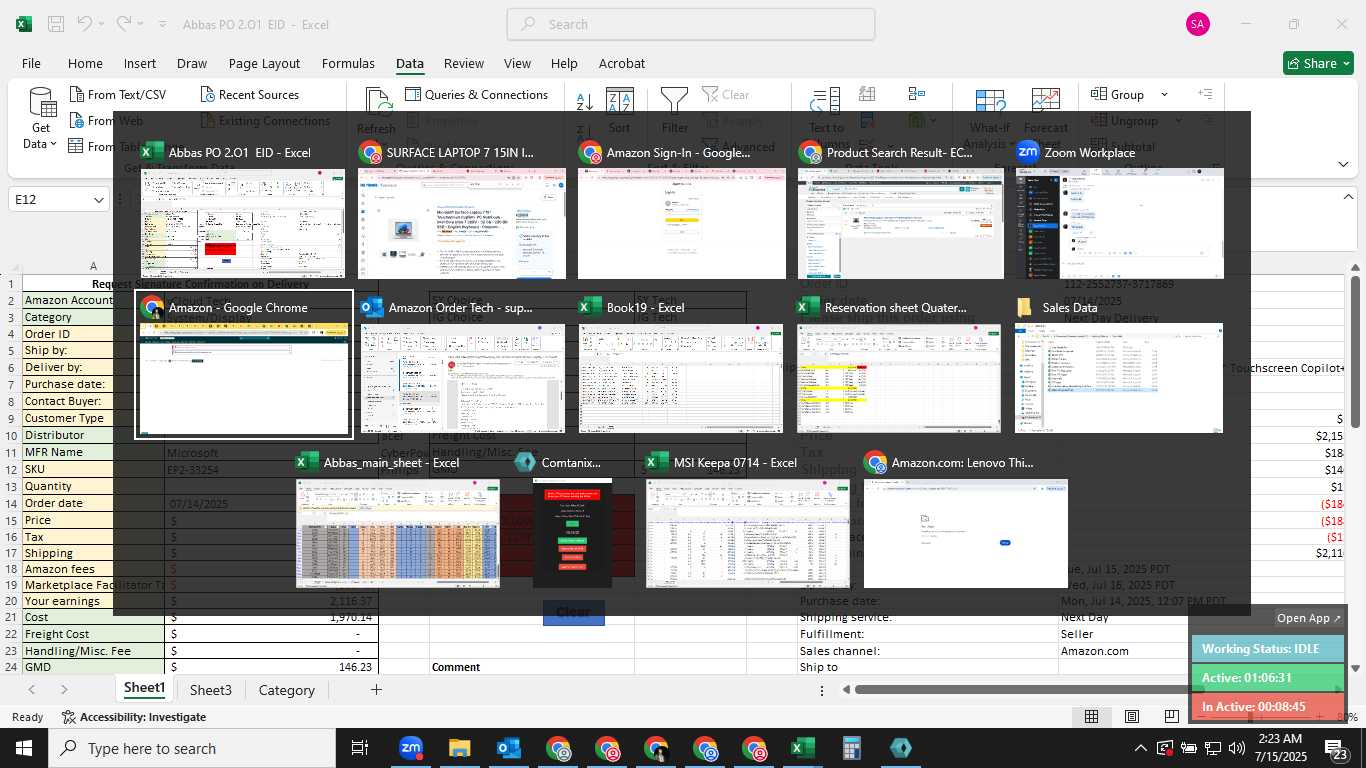Viewport: 1366px width, 768px height.
Task: Switch to the Home ribbon tab
Action: tap(85, 63)
